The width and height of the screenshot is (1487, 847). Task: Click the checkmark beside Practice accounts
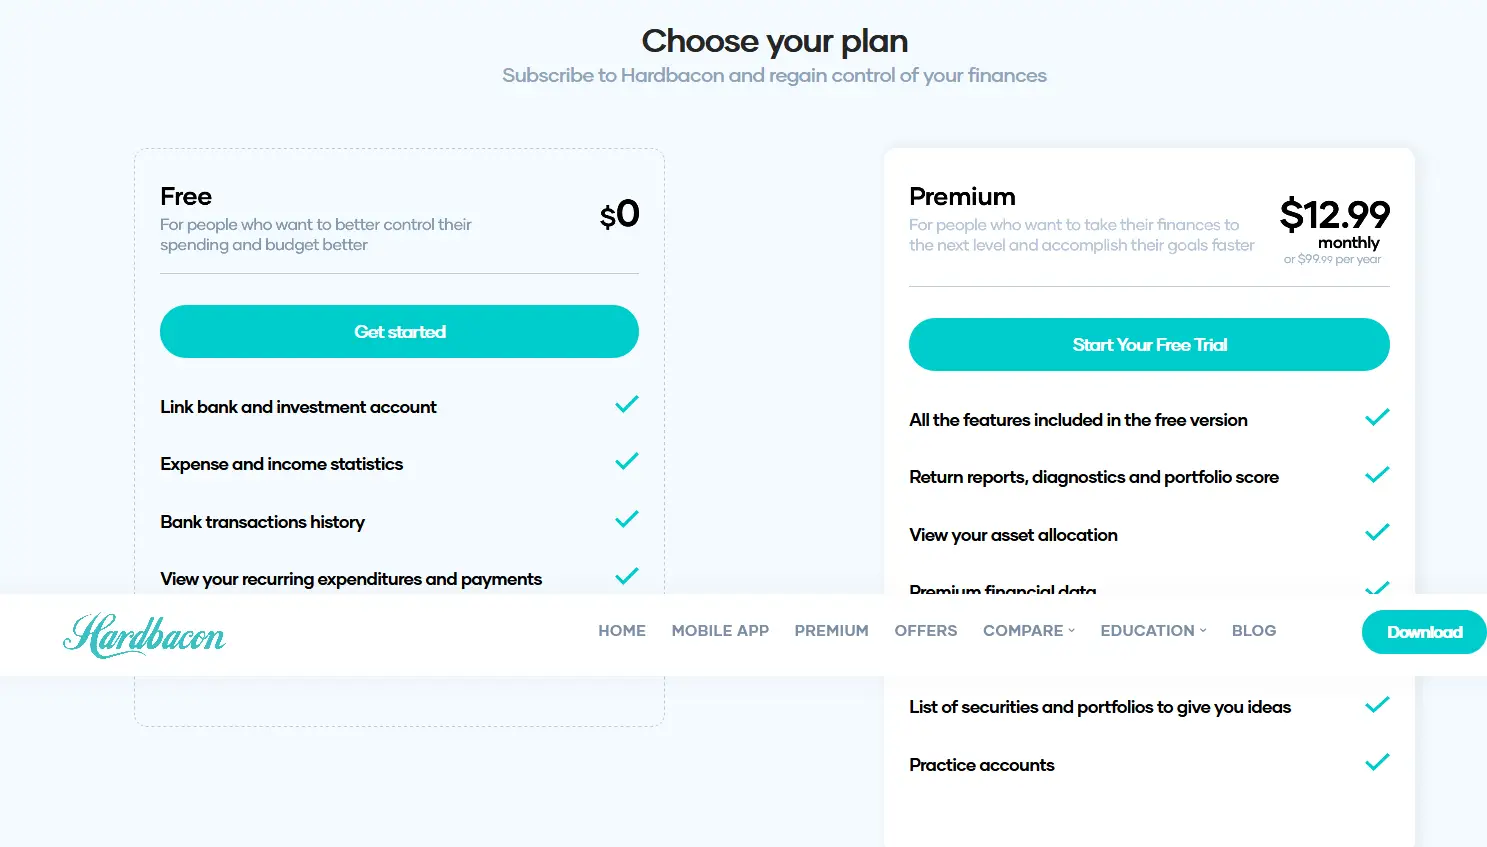click(x=1377, y=761)
